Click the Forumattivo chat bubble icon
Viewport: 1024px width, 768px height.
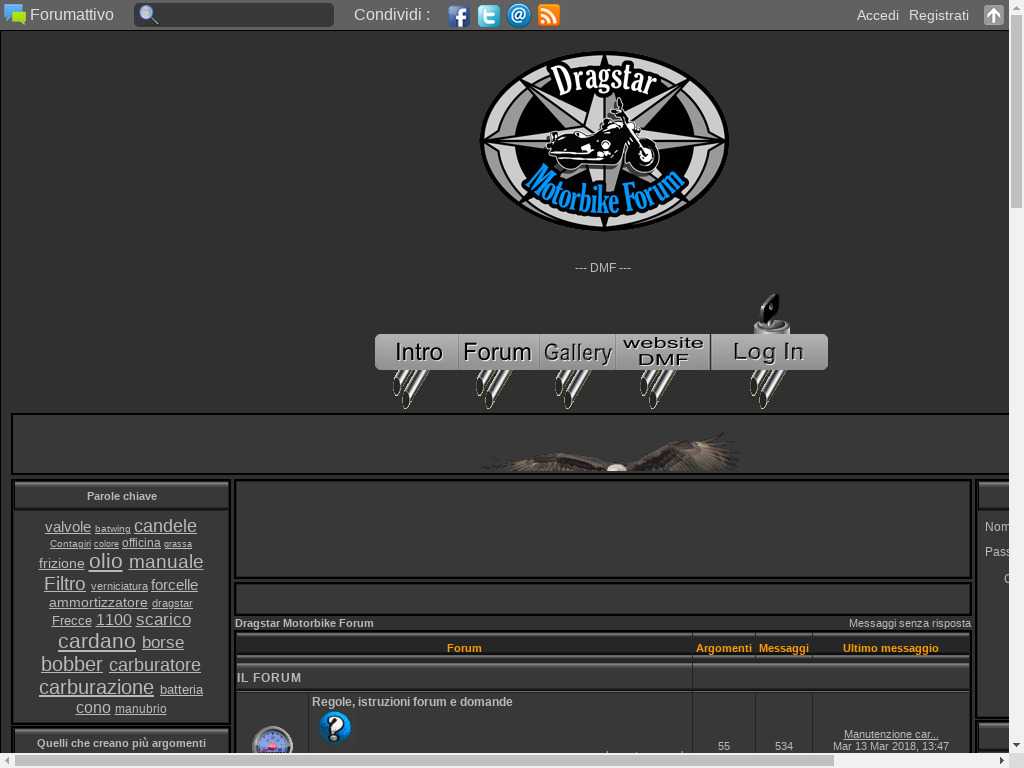[15, 14]
